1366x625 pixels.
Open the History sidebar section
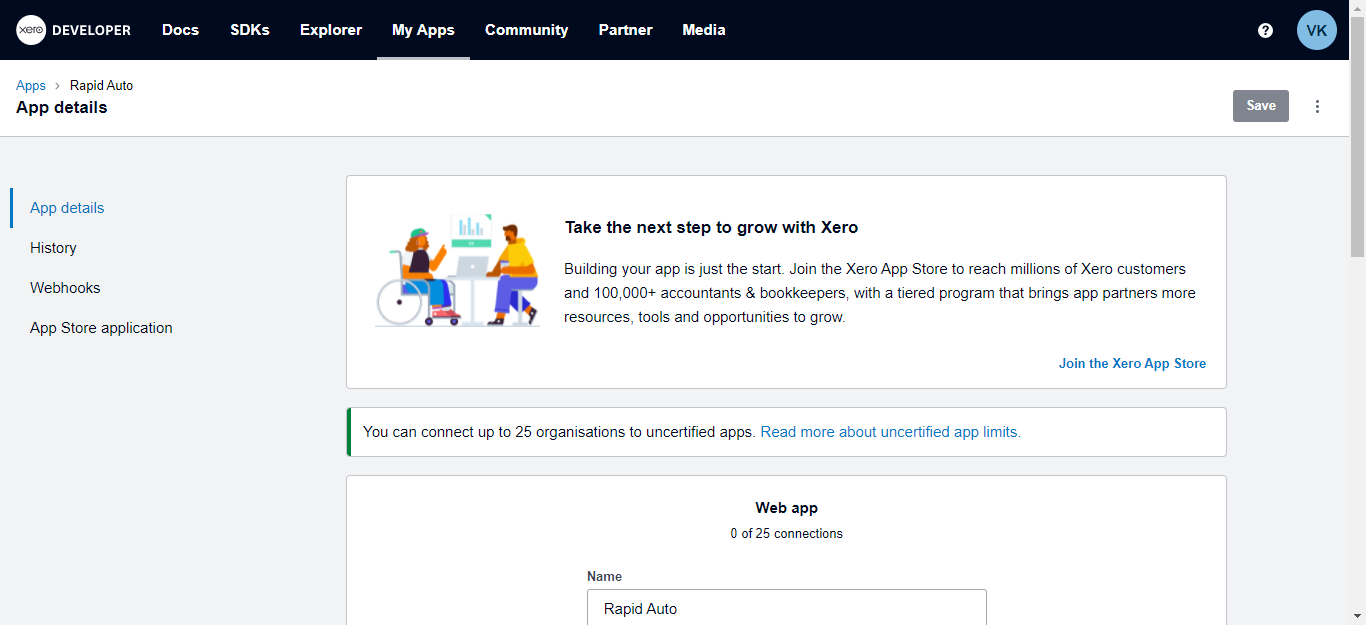click(53, 248)
